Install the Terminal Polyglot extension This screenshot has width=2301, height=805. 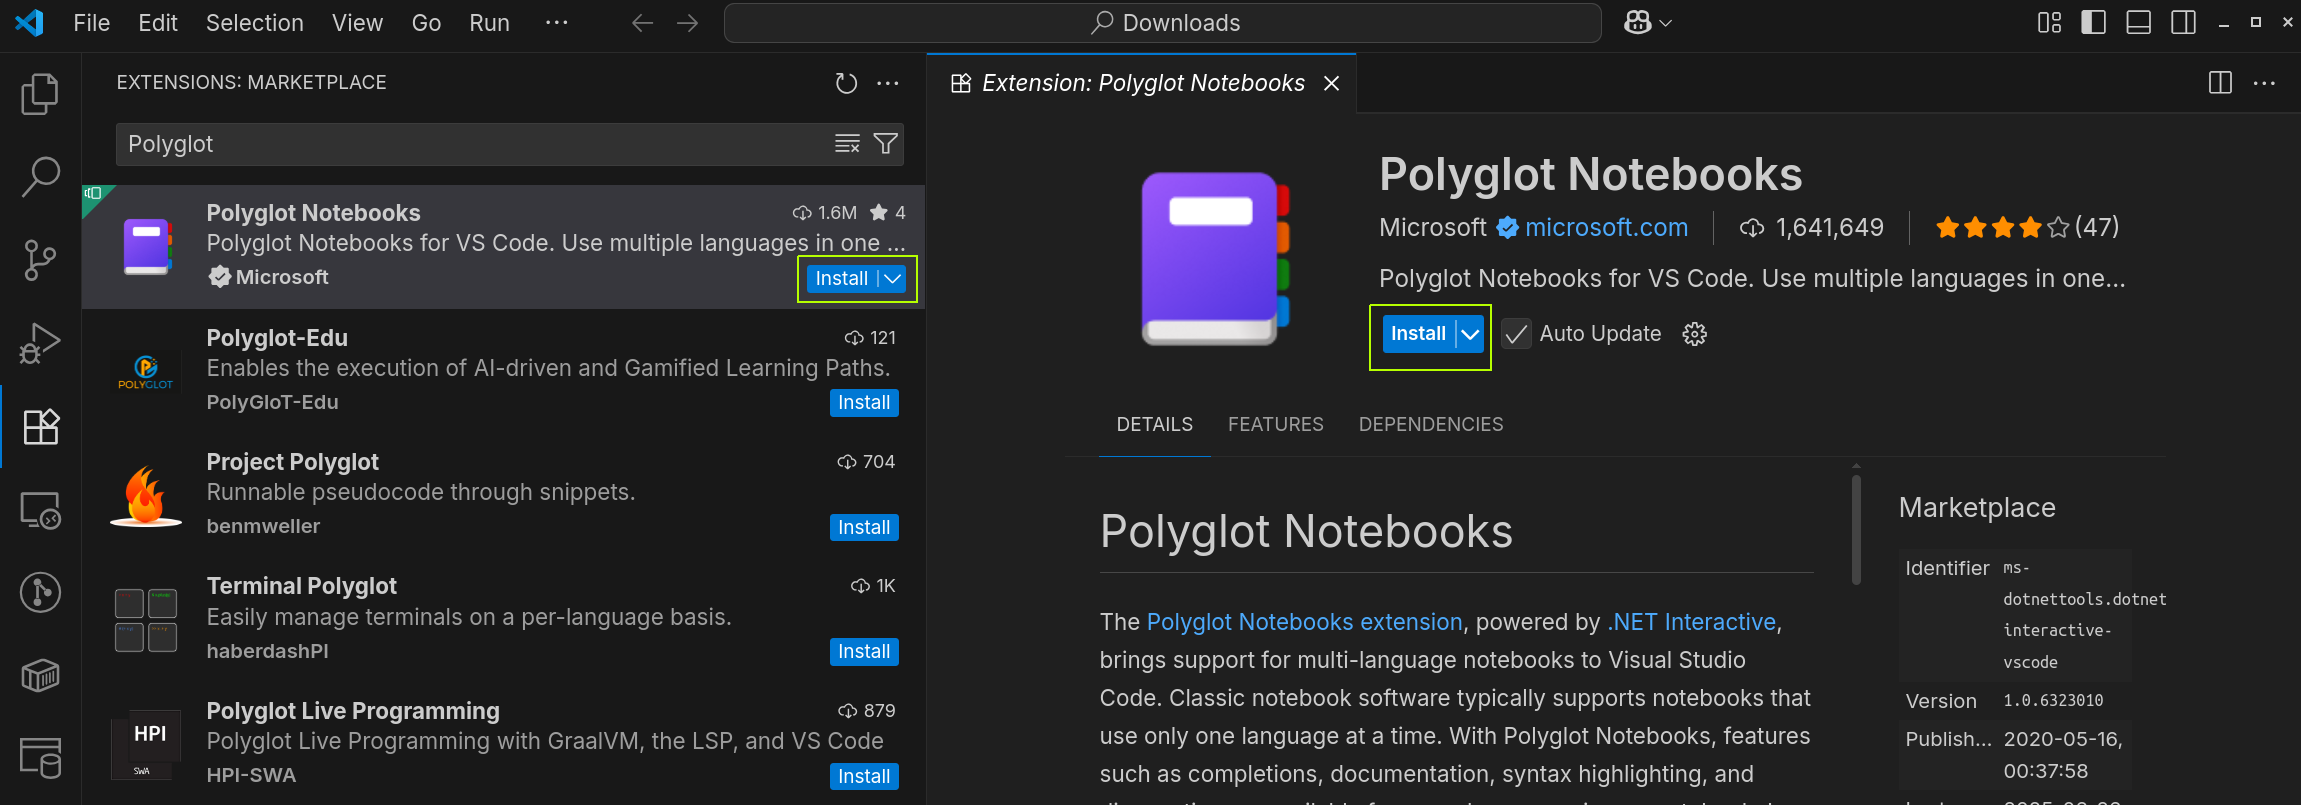coord(864,652)
